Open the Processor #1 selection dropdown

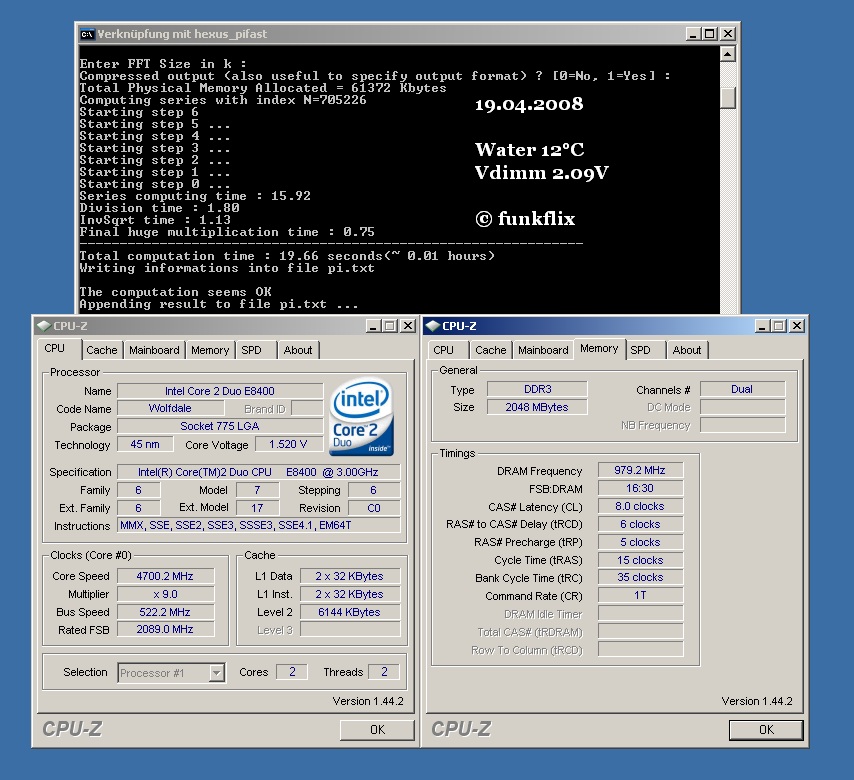(x=217, y=673)
